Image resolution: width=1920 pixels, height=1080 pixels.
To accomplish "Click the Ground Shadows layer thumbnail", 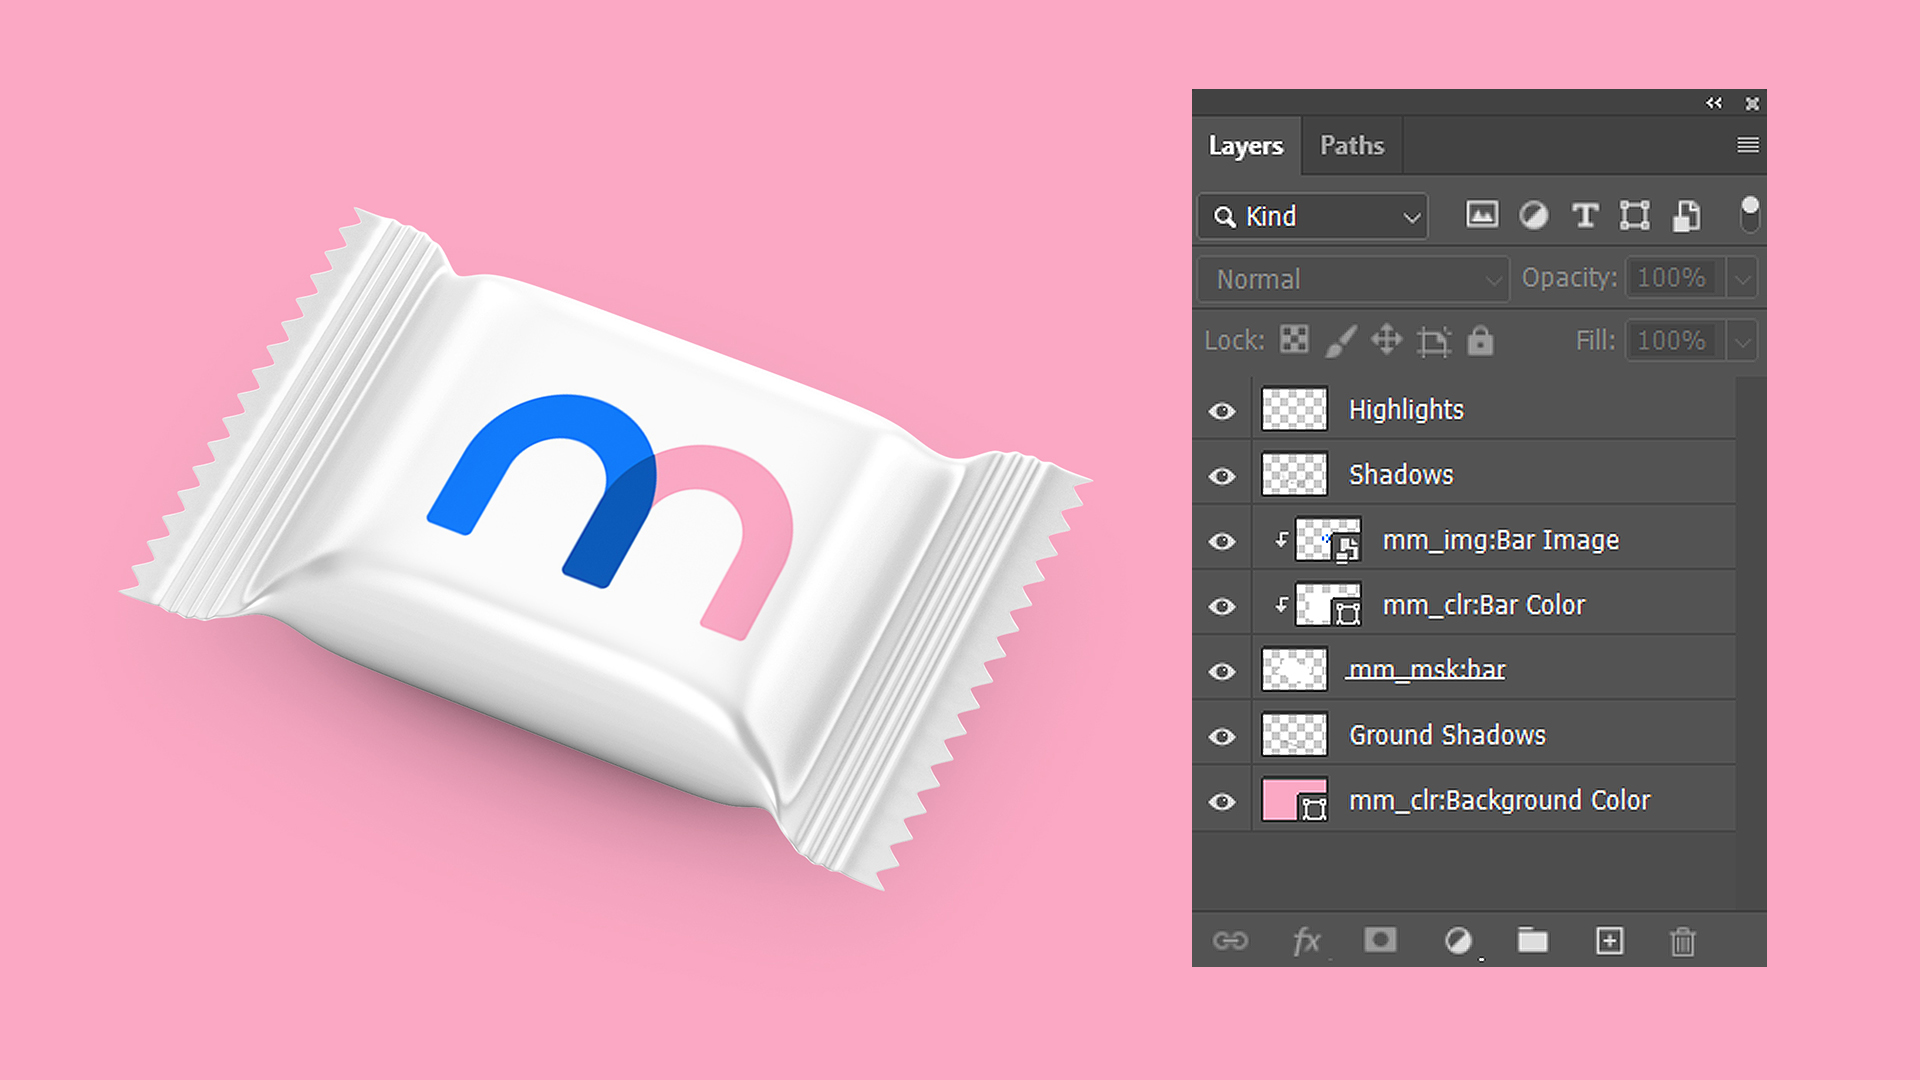I will coord(1294,734).
